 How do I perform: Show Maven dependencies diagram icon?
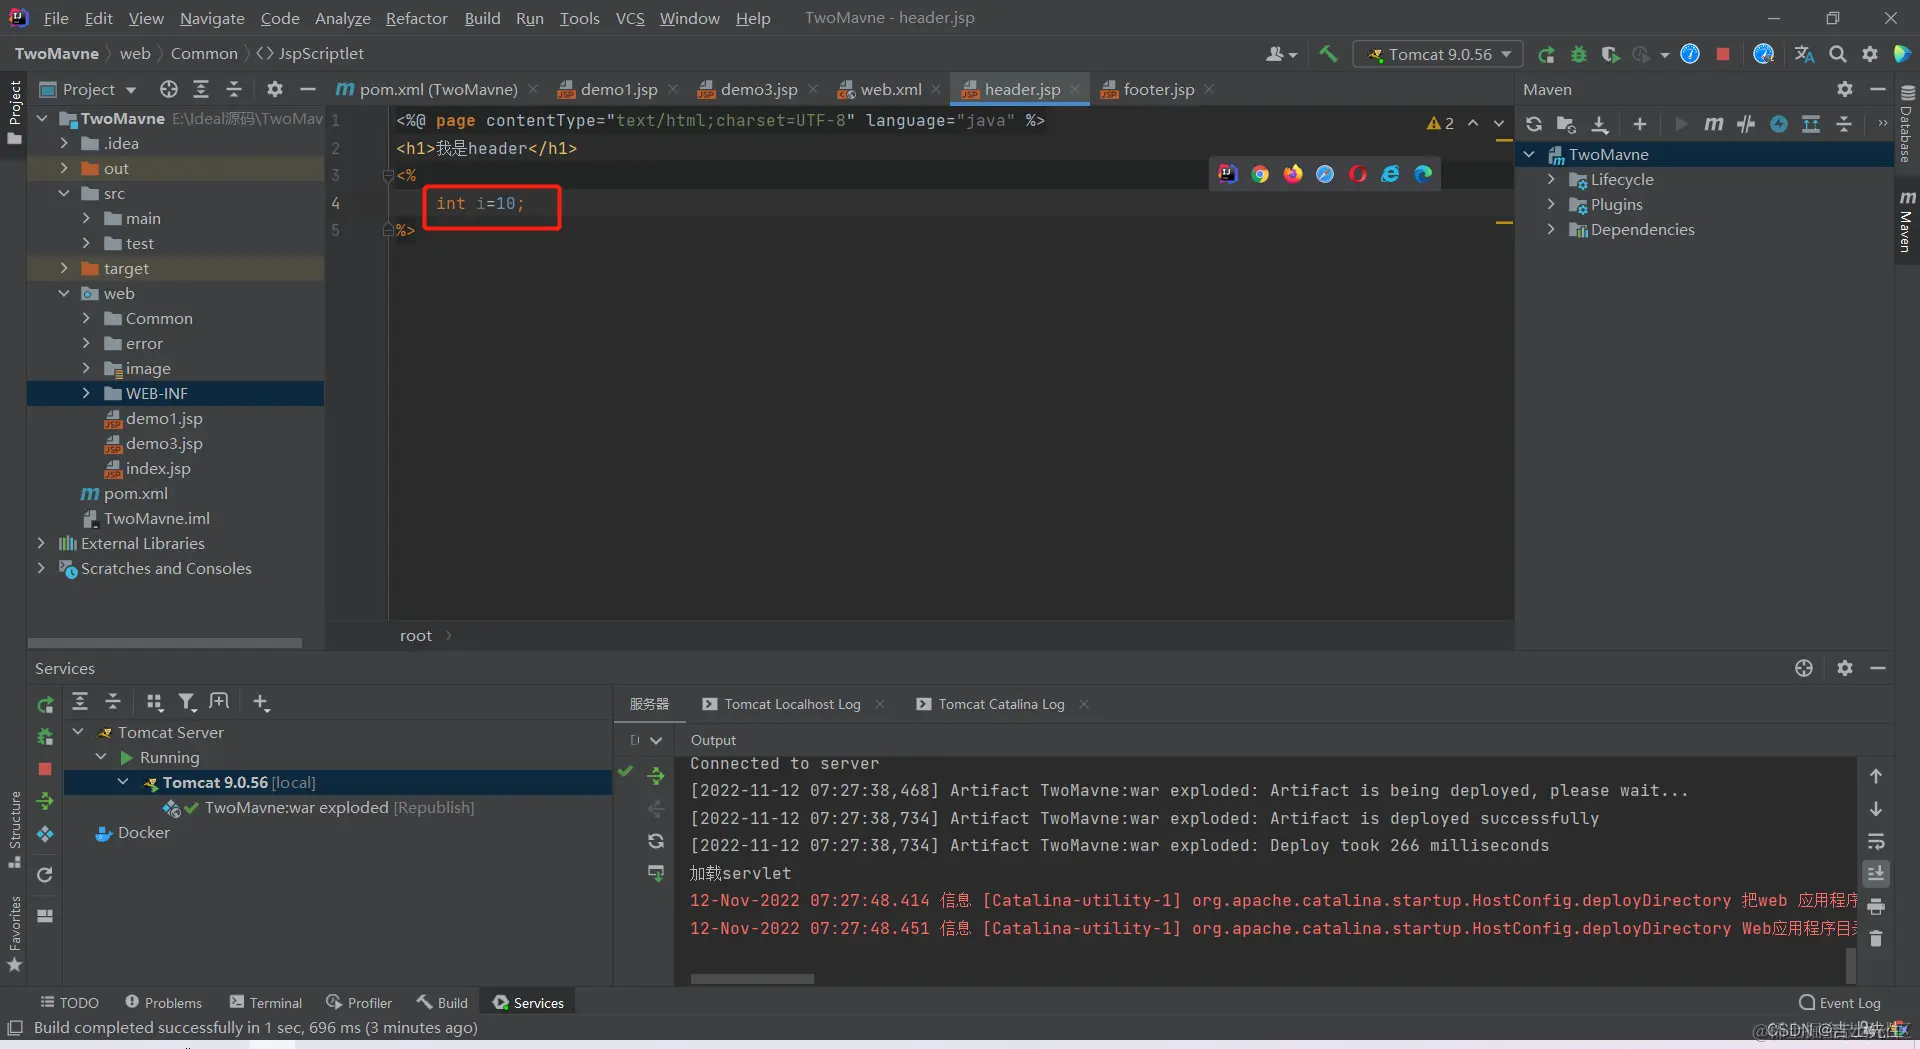click(x=1811, y=124)
